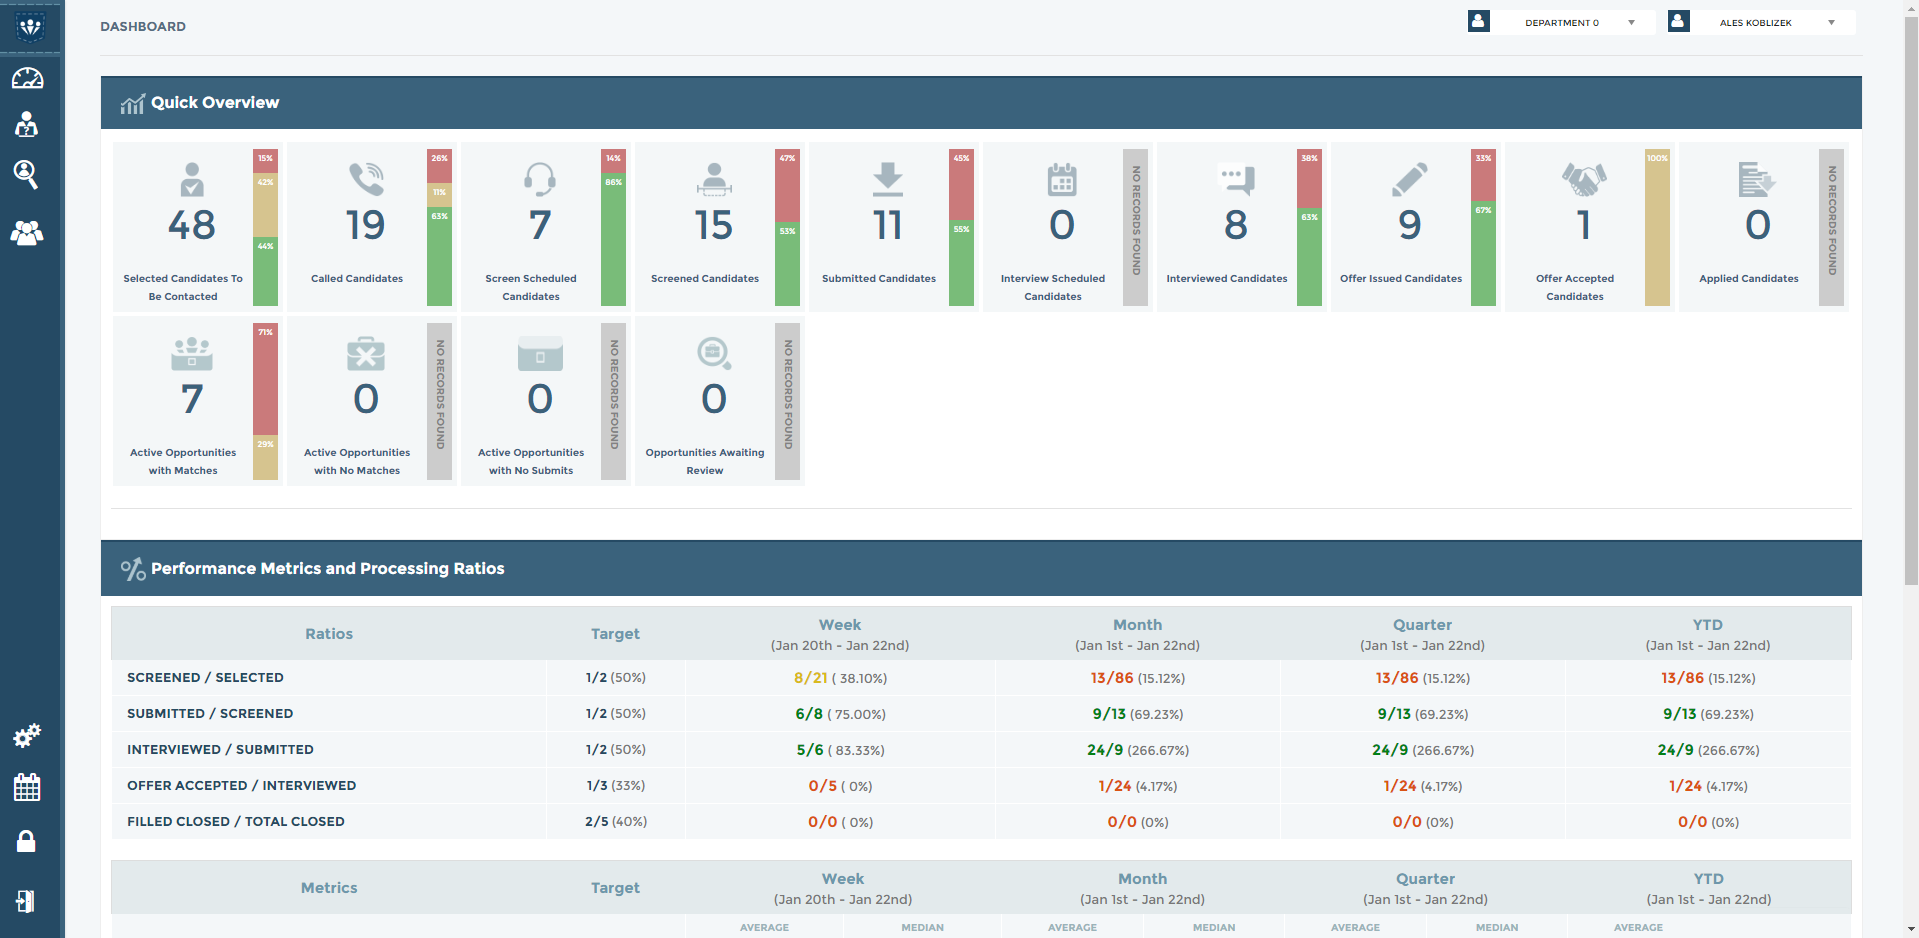Open the dashboard gauge icon in sidebar
This screenshot has width=1919, height=938.
(x=27, y=78)
